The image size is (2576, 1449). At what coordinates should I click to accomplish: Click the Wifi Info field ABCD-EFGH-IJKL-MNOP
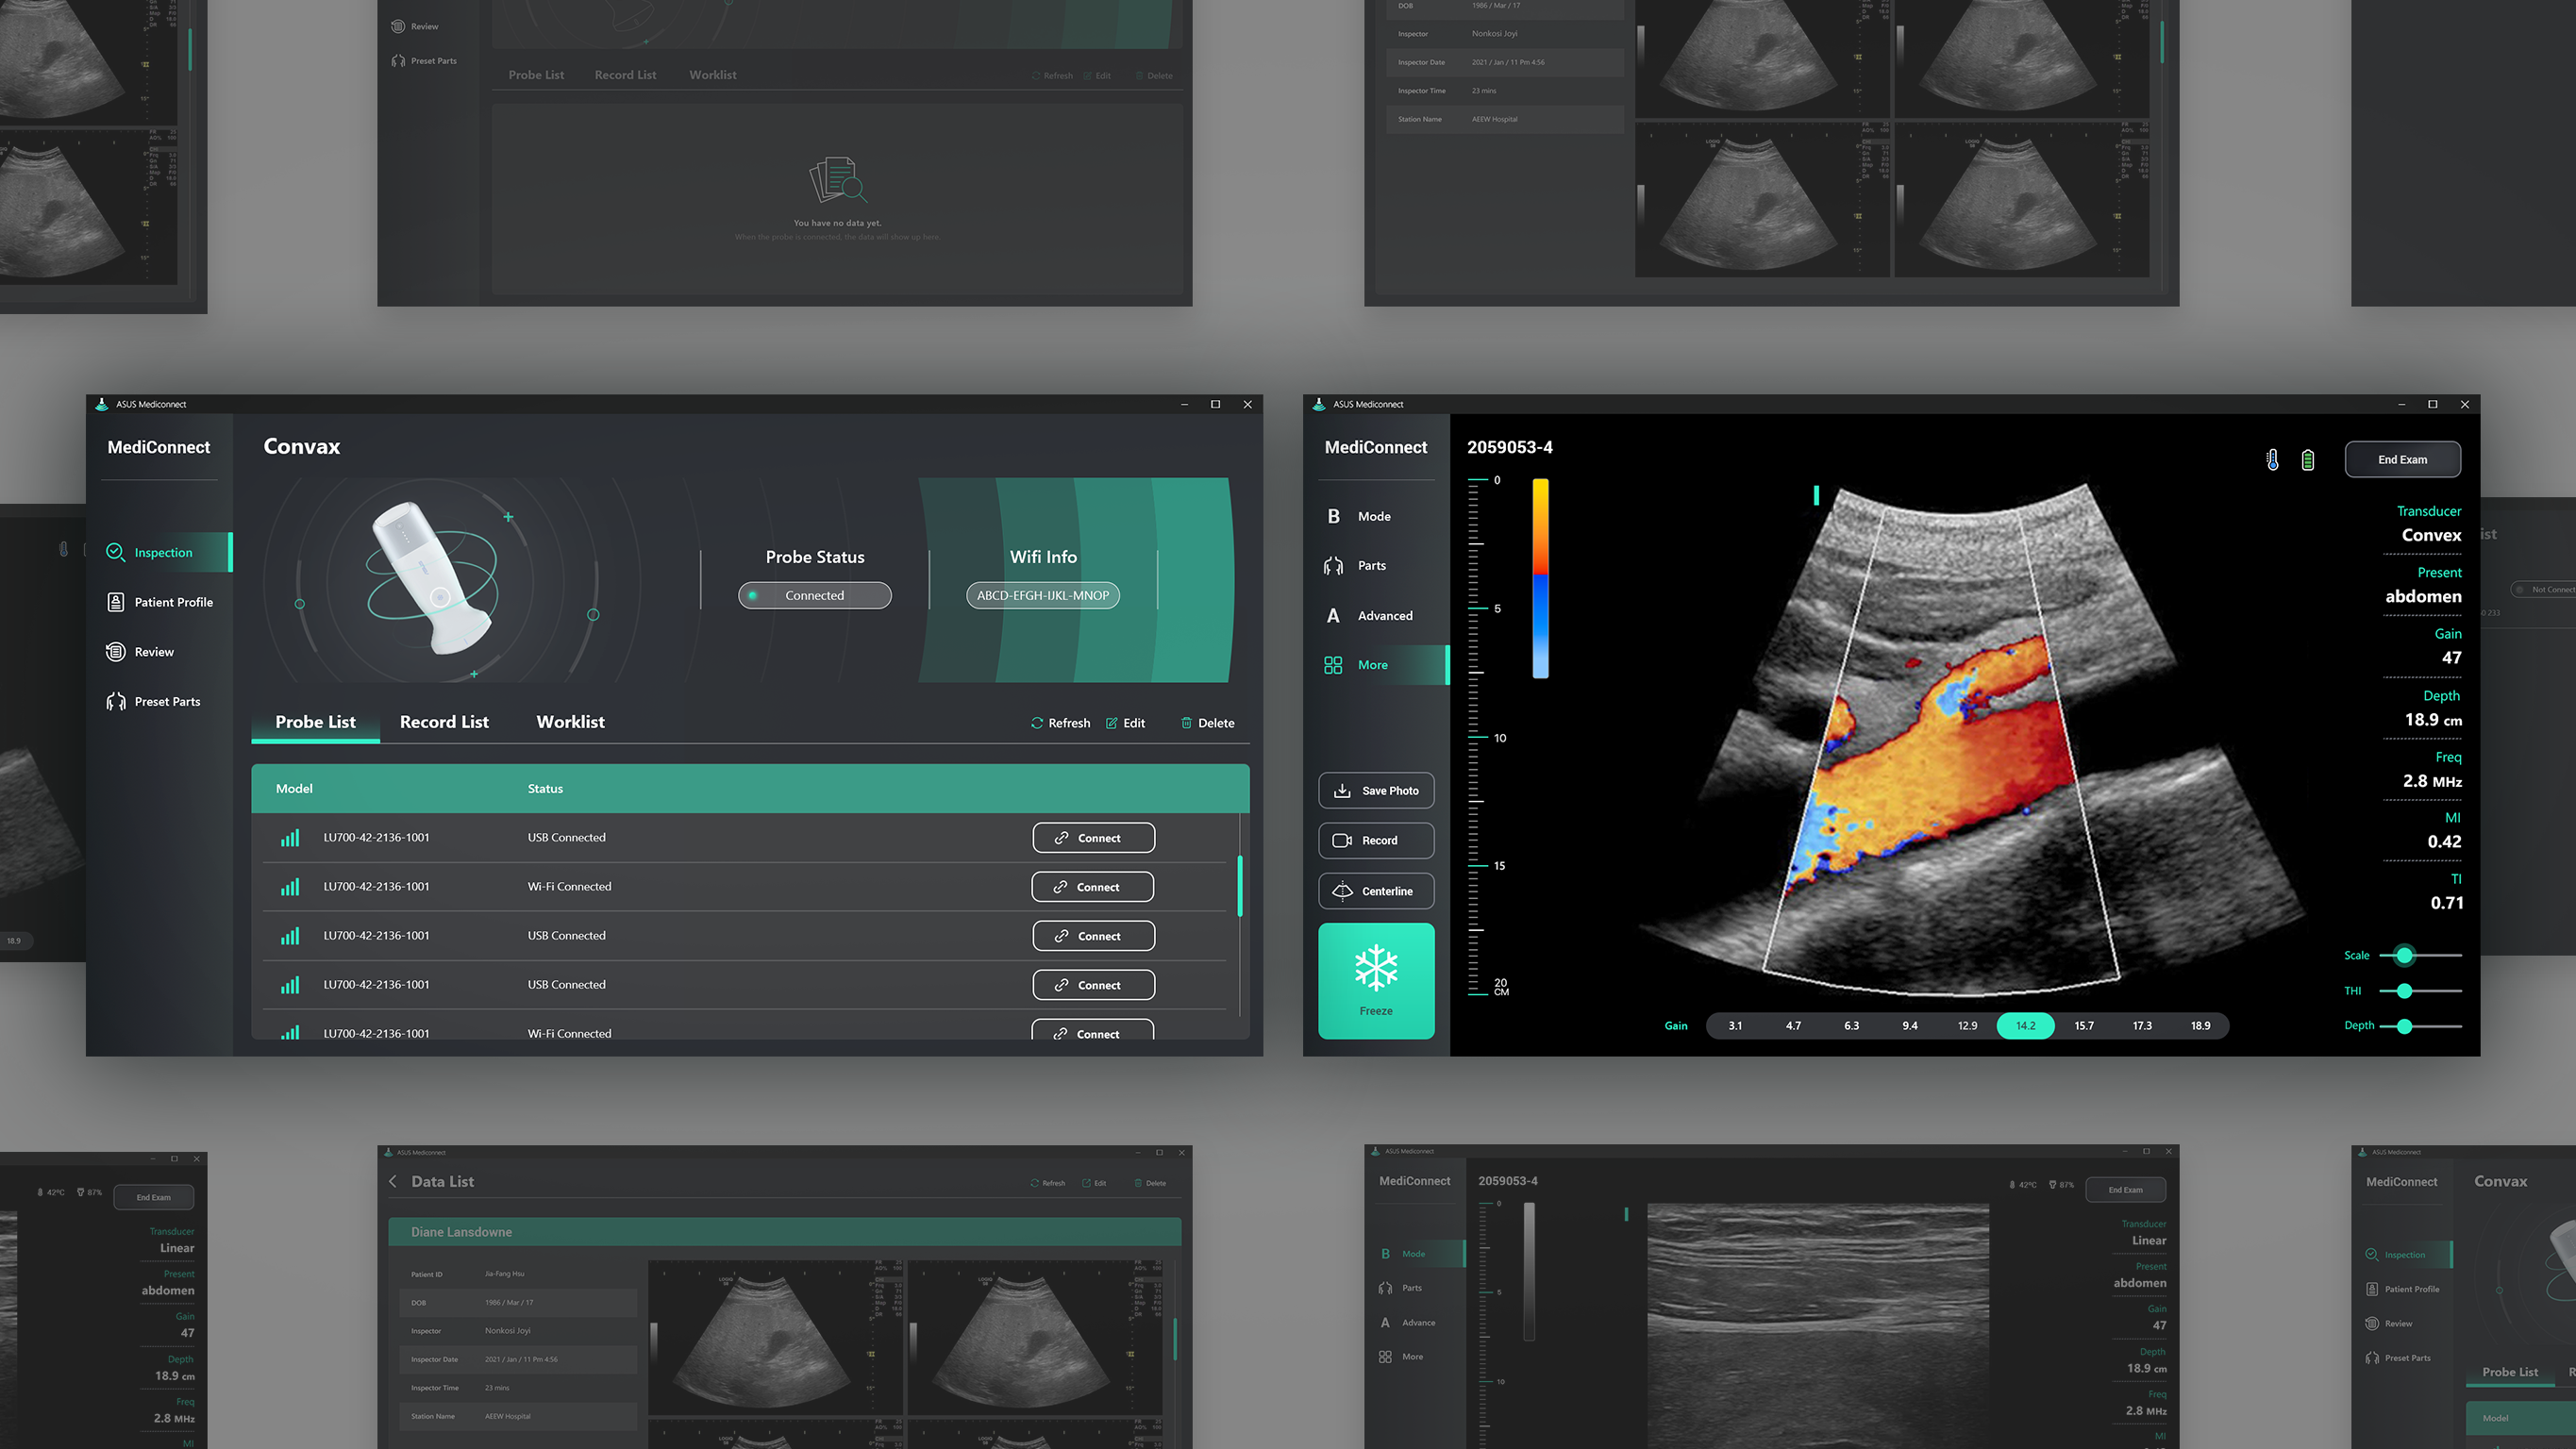(x=1042, y=595)
